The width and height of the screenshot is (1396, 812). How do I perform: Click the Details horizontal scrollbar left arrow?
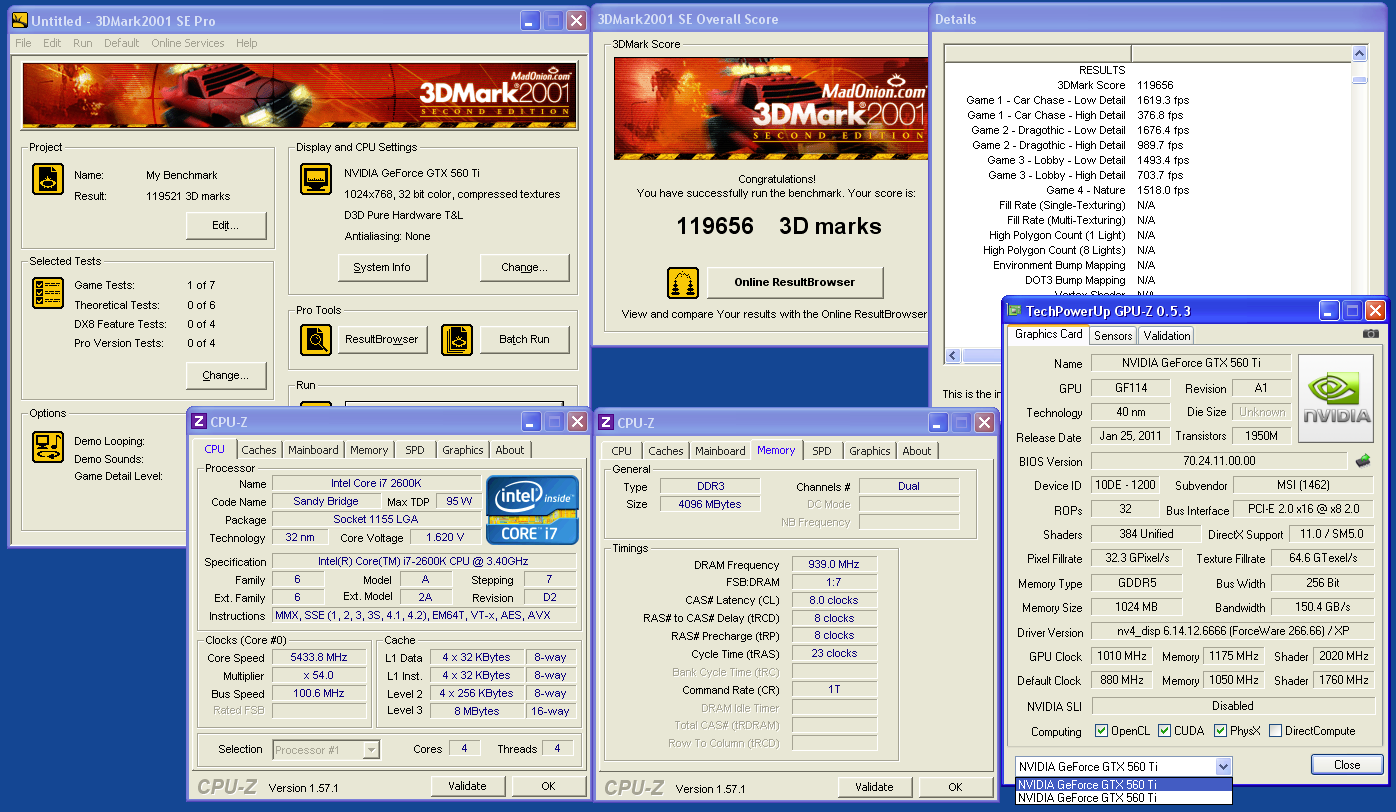pos(953,356)
